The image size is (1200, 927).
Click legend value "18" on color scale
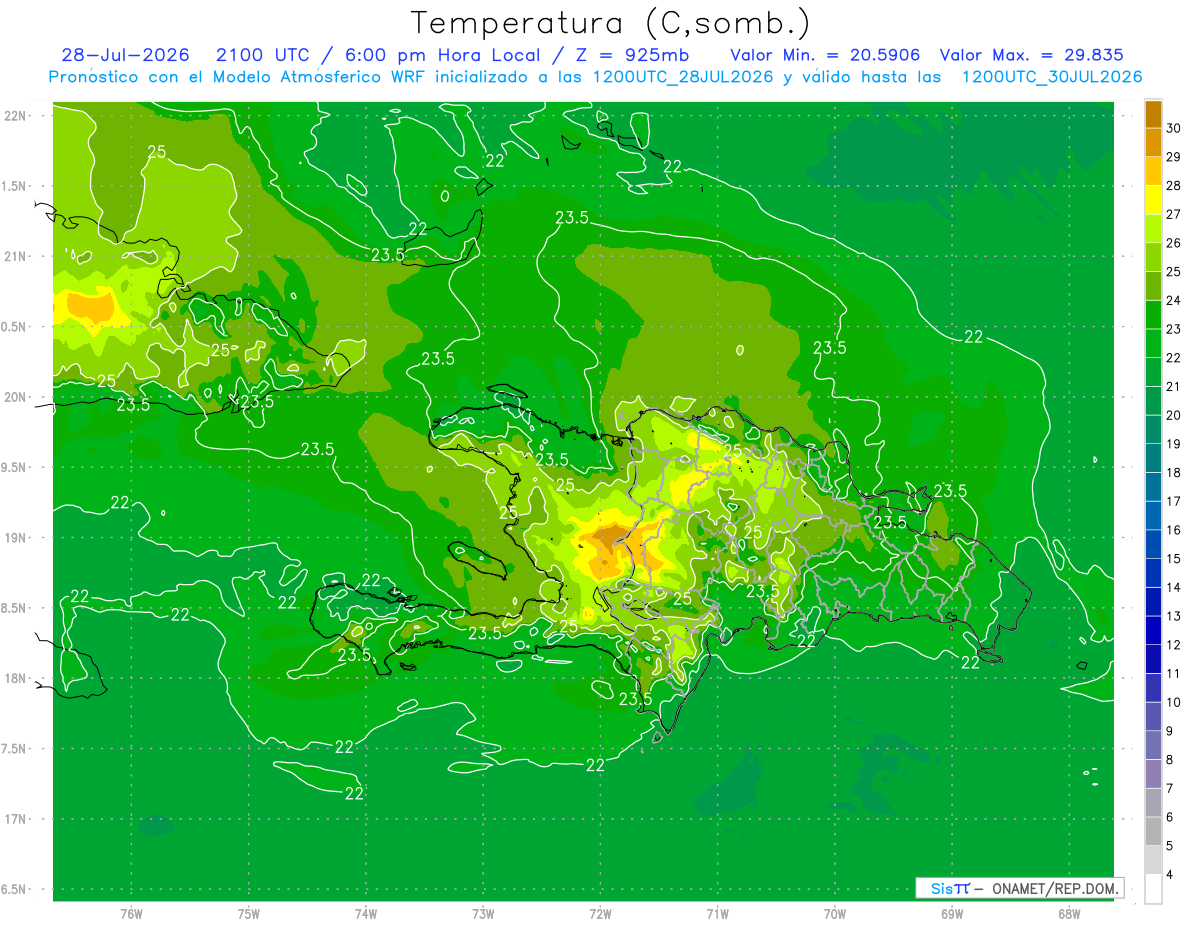point(1174,473)
